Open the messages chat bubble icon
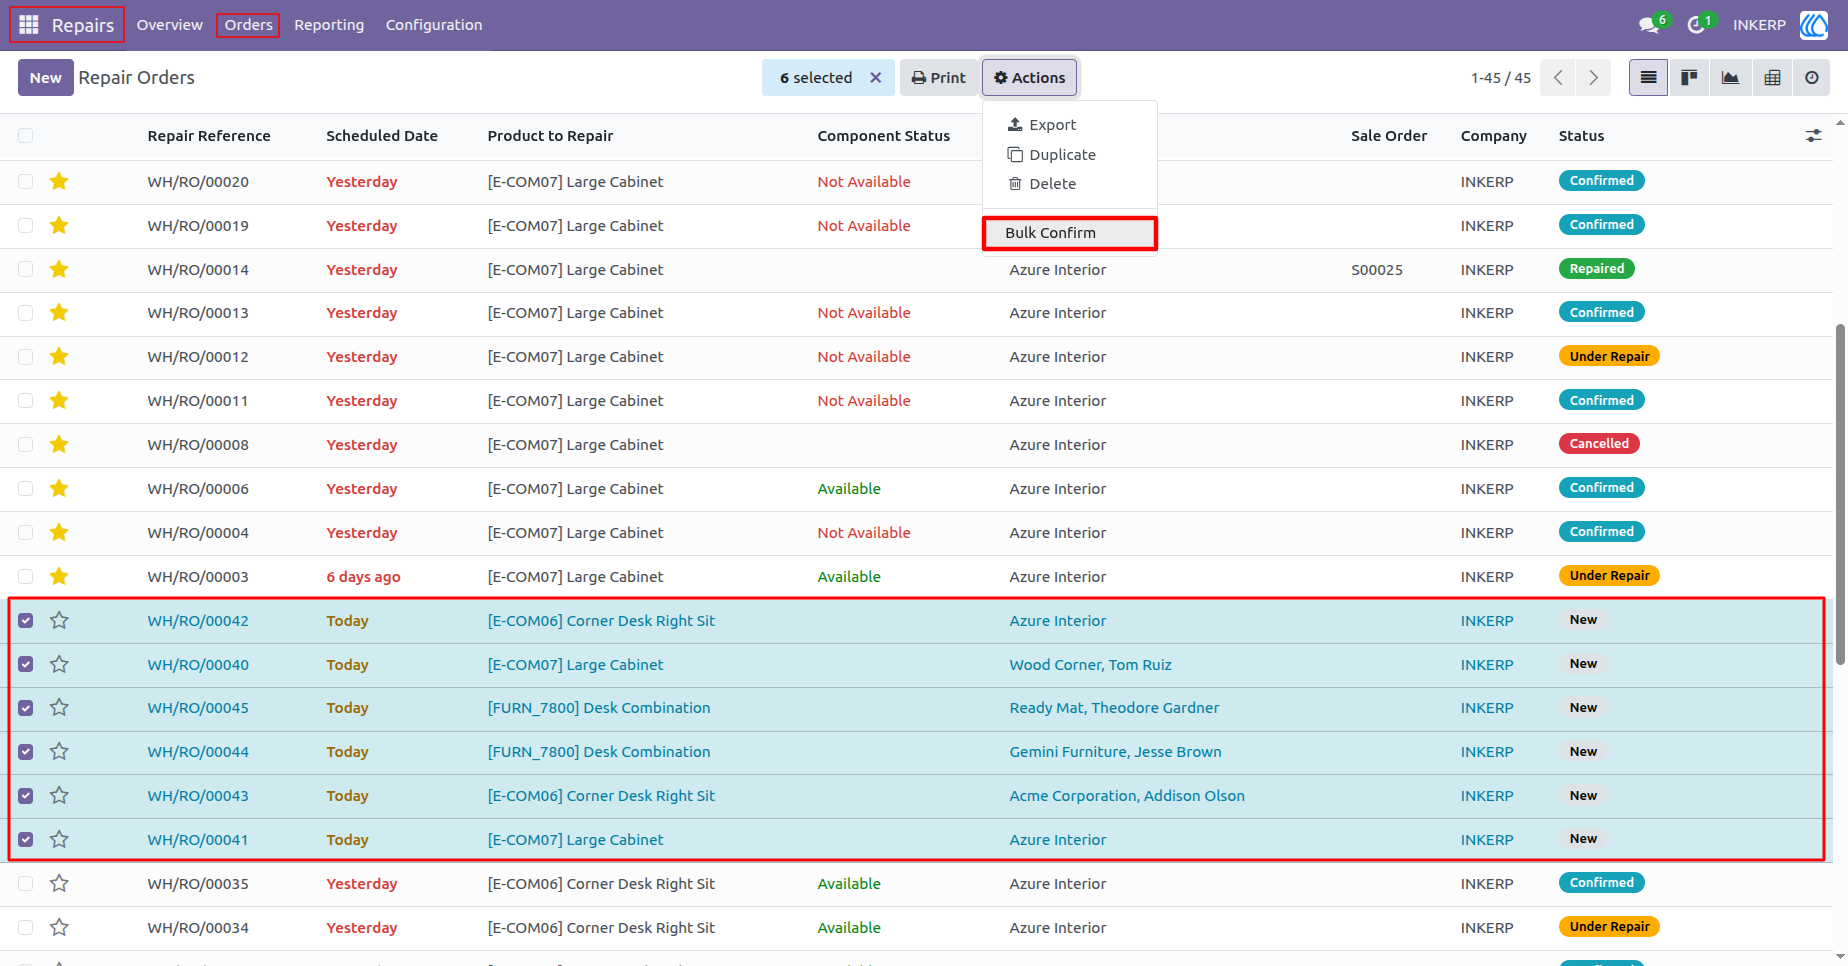The width and height of the screenshot is (1848, 966). click(1650, 25)
